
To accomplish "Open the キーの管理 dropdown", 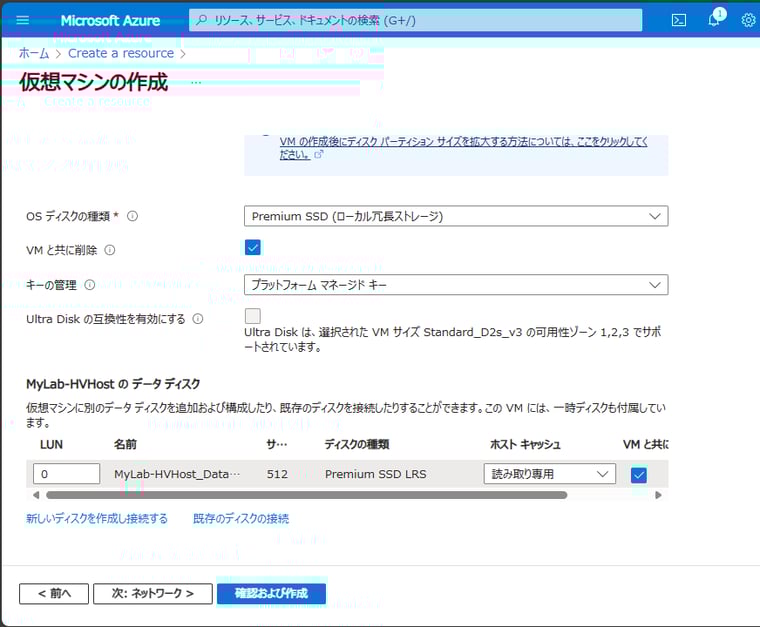I will click(x=456, y=285).
